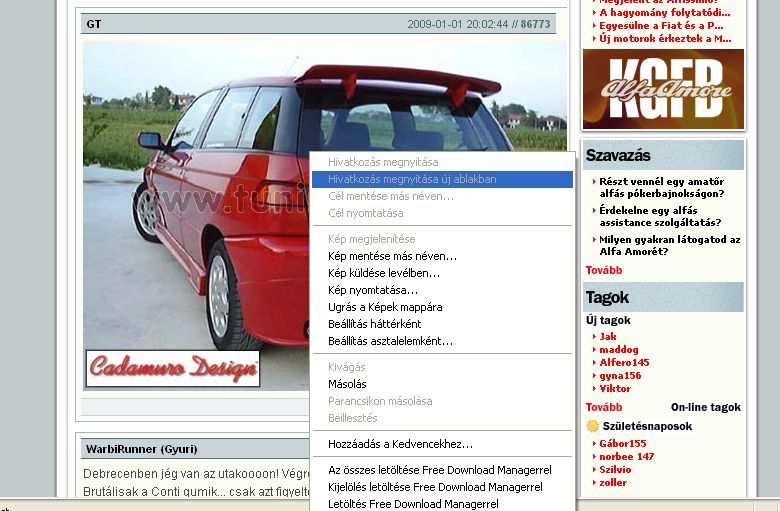This screenshot has width=780, height=511.
Task: Open member profile 'Jak'
Action: tap(608, 336)
